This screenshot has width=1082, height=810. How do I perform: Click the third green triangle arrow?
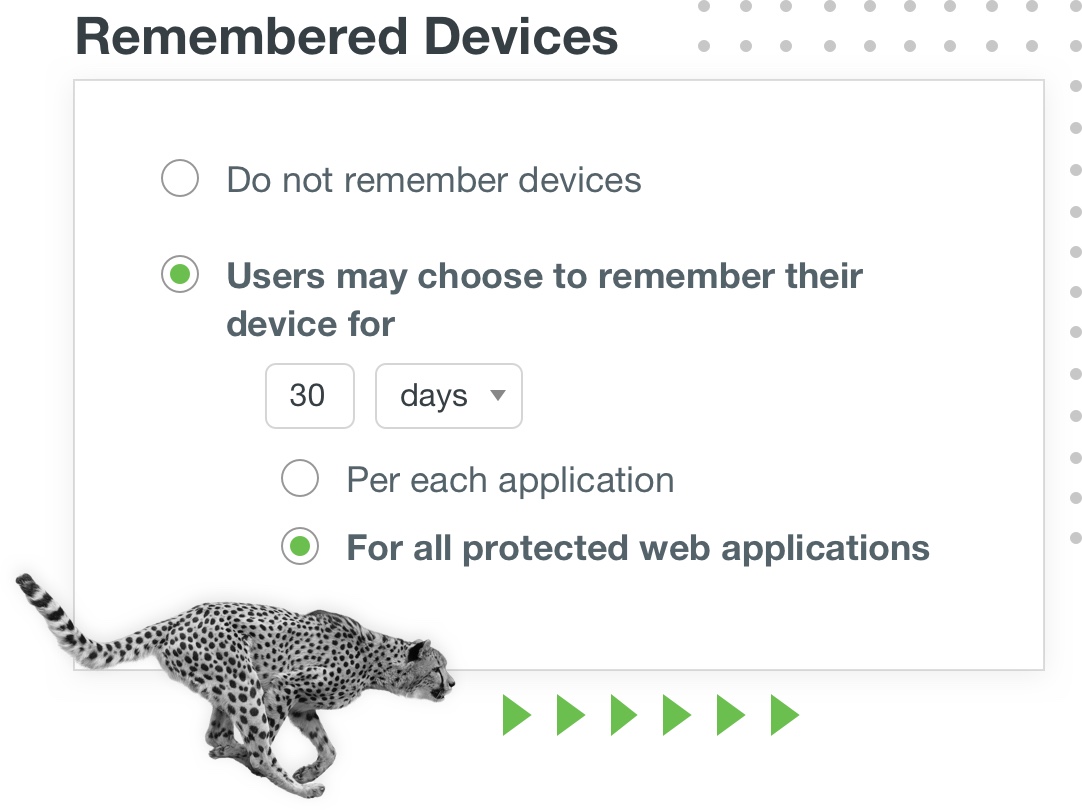pos(624,716)
